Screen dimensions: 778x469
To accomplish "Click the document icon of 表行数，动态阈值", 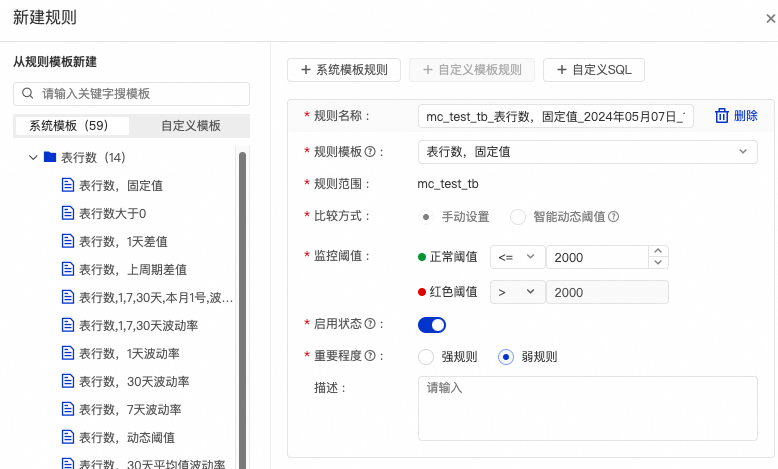I will pyautogui.click(x=67, y=437).
